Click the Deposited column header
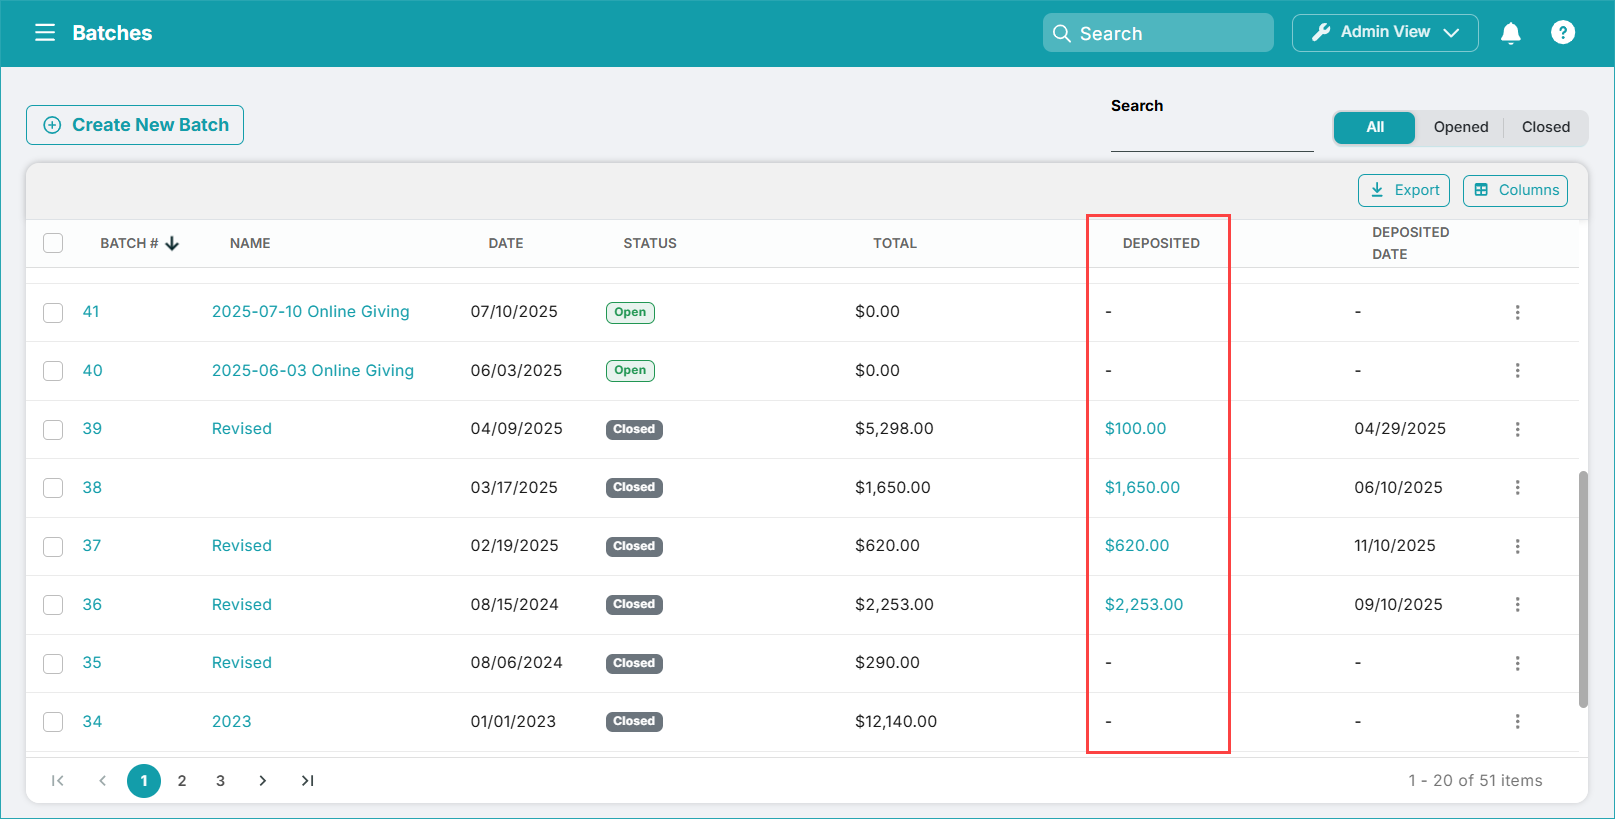The height and width of the screenshot is (819, 1615). [x=1161, y=243]
